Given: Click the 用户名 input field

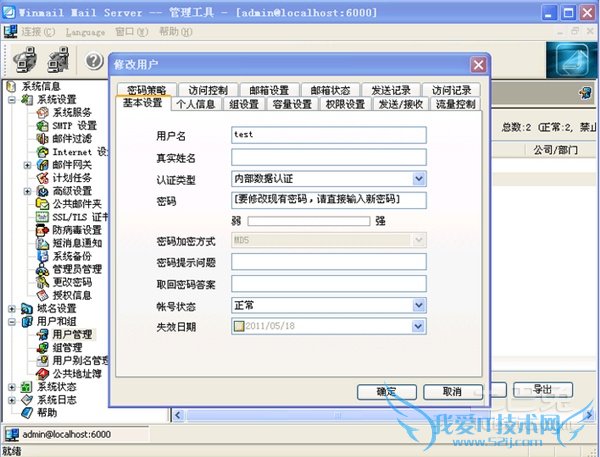Looking at the screenshot, I should (329, 135).
